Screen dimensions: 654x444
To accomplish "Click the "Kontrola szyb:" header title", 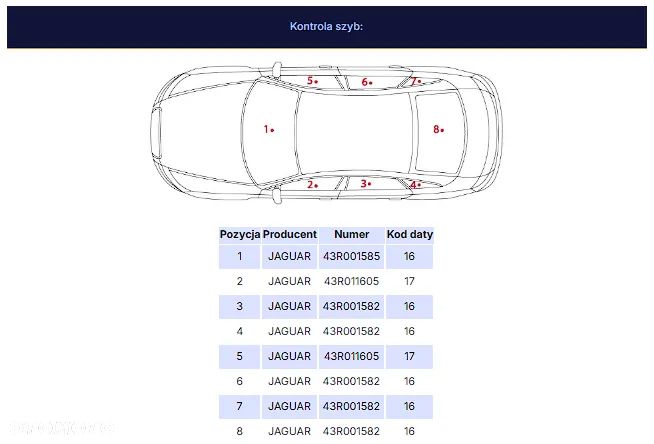I will tap(326, 26).
